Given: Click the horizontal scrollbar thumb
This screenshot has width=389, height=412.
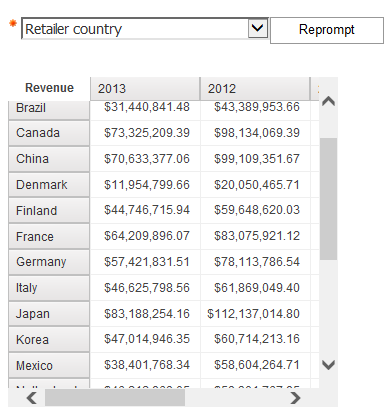Looking at the screenshot, I should (x=115, y=398).
